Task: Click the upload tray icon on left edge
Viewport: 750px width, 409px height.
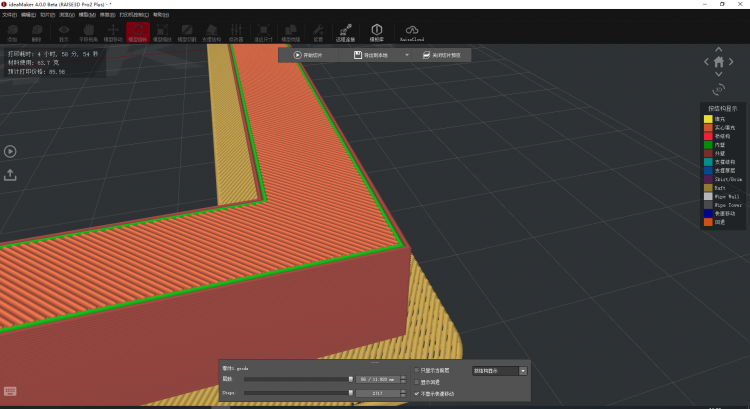Action: [x=10, y=175]
